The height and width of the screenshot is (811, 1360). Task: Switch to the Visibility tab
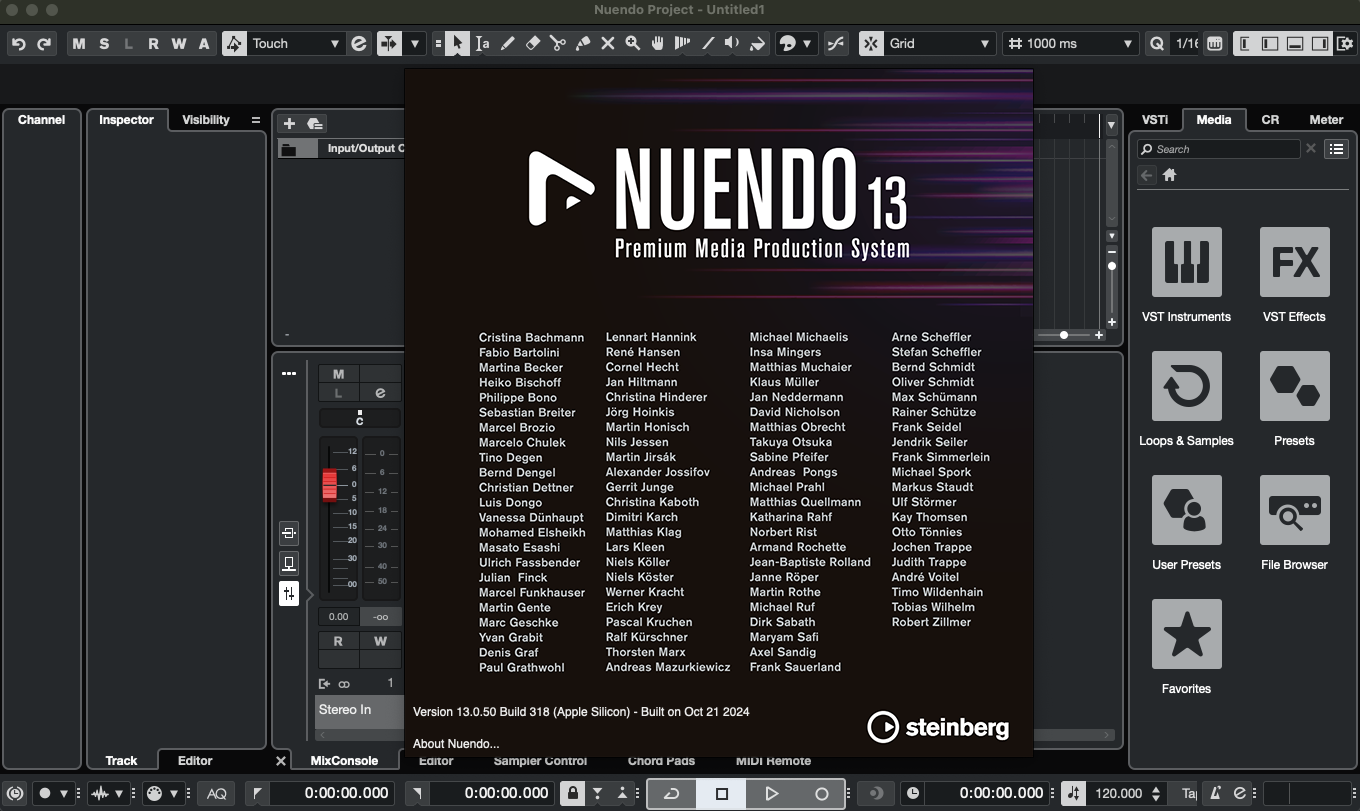click(x=206, y=120)
